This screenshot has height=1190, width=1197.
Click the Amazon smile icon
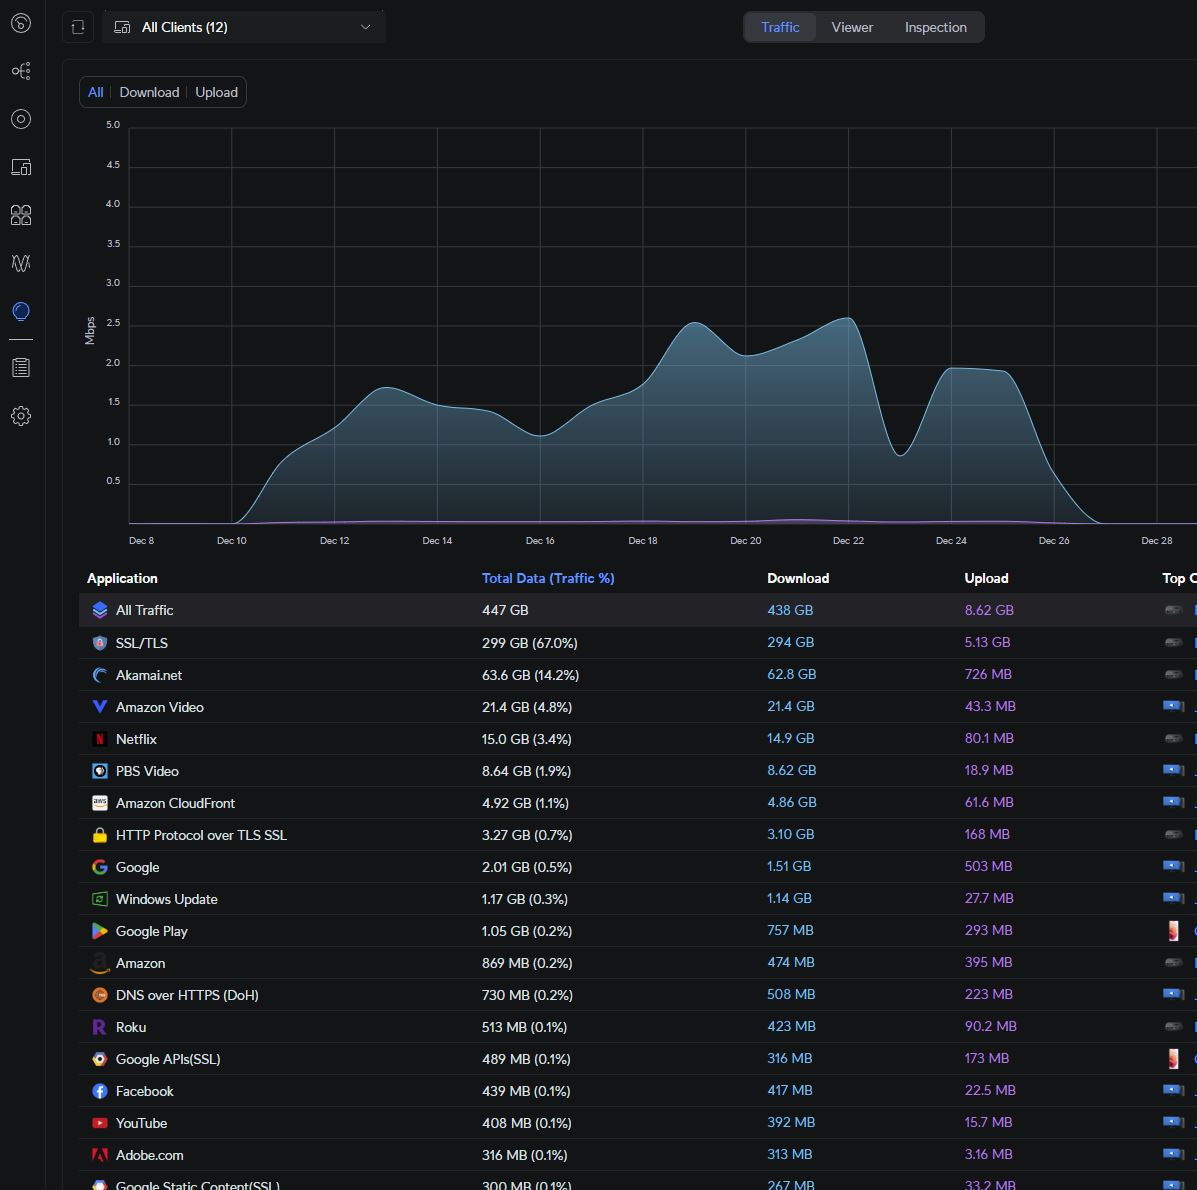click(99, 963)
